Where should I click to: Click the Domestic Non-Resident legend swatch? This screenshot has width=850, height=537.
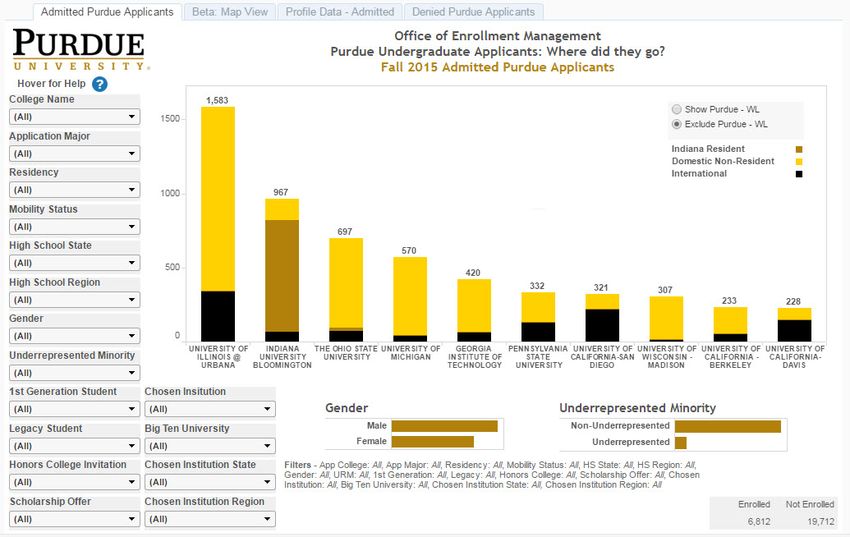799,161
